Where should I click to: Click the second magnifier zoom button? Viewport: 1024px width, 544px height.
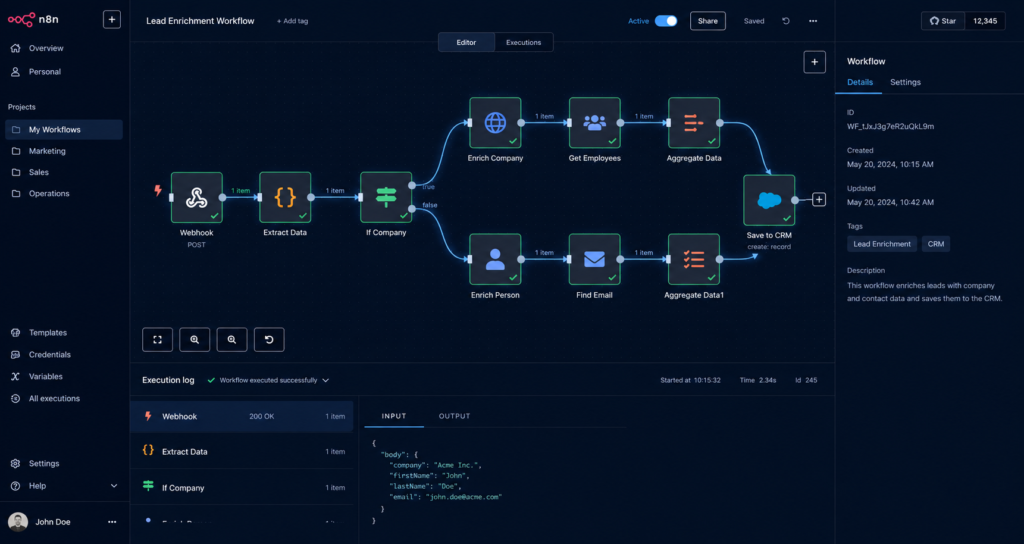[232, 340]
